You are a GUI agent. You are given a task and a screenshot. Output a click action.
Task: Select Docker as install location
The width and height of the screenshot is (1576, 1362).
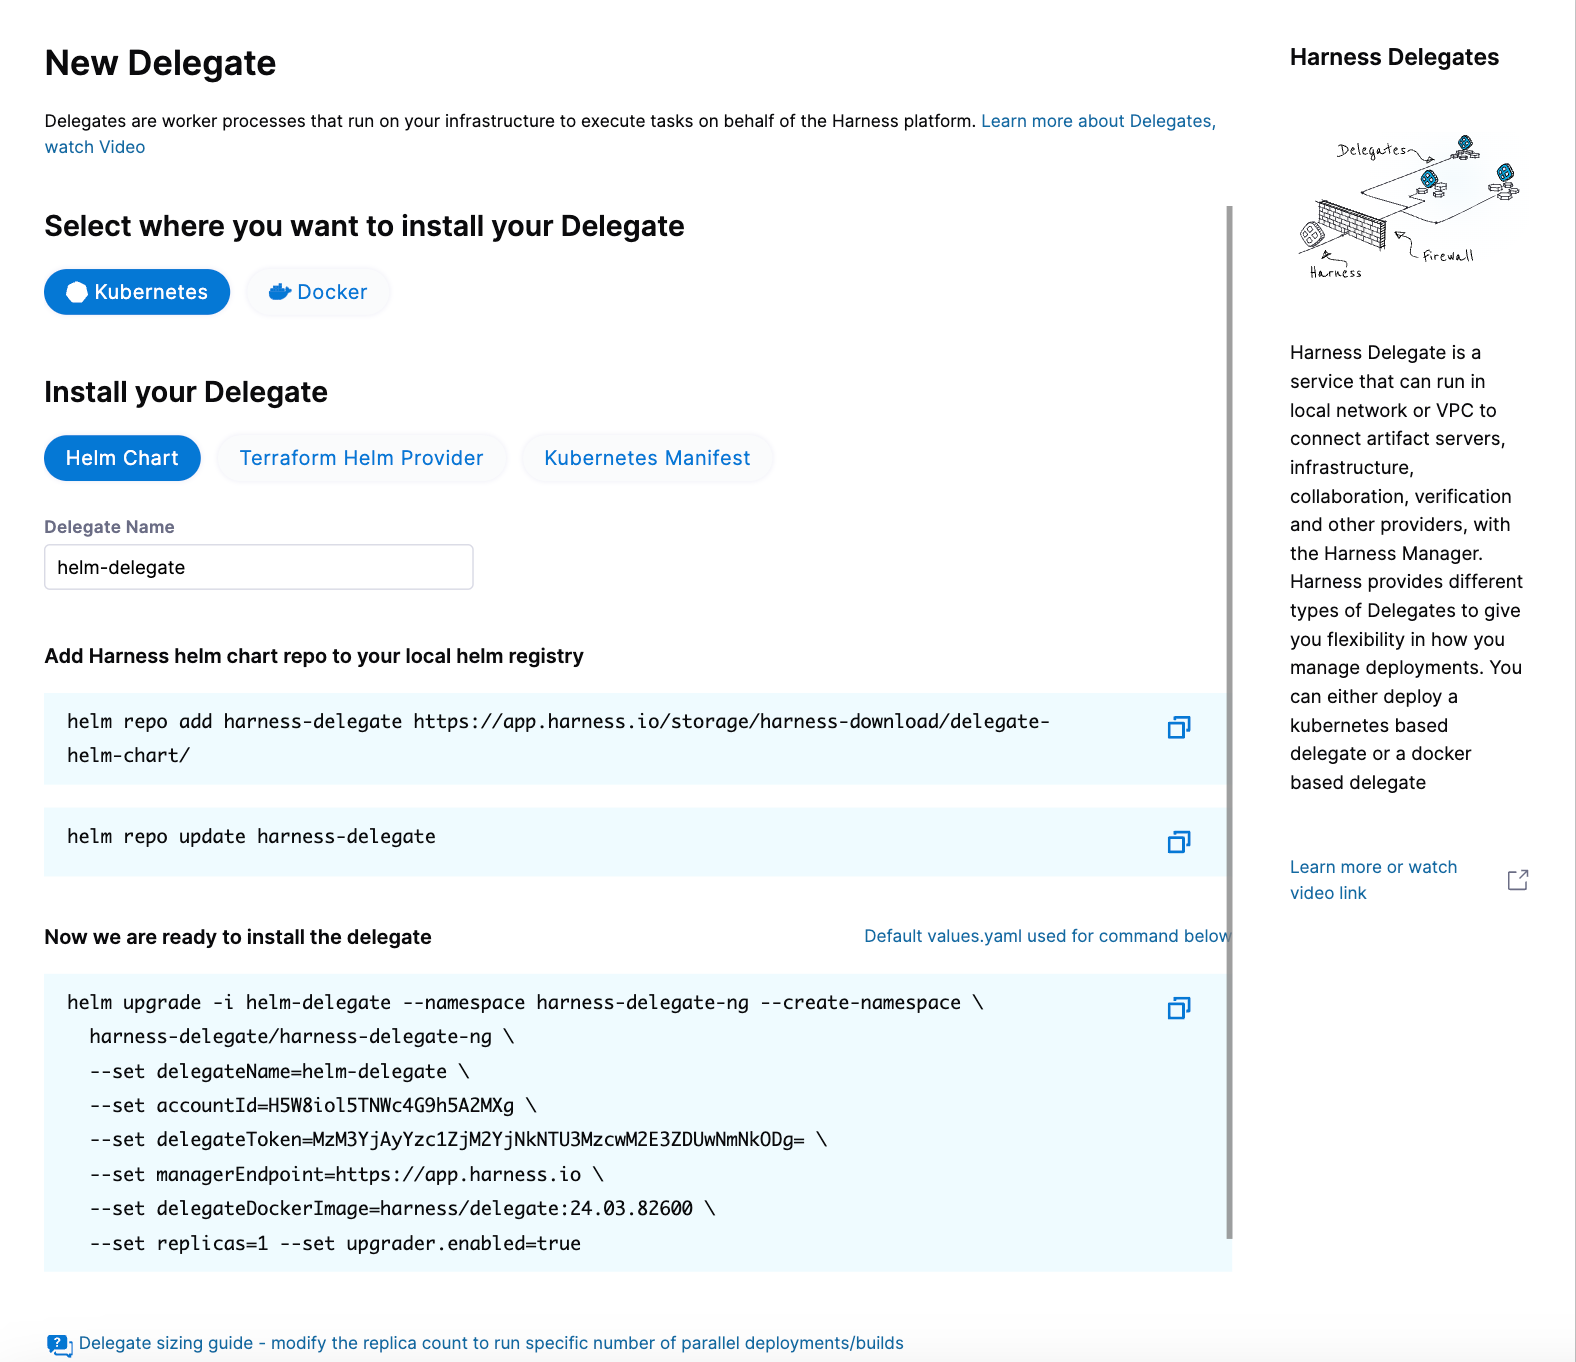click(318, 292)
